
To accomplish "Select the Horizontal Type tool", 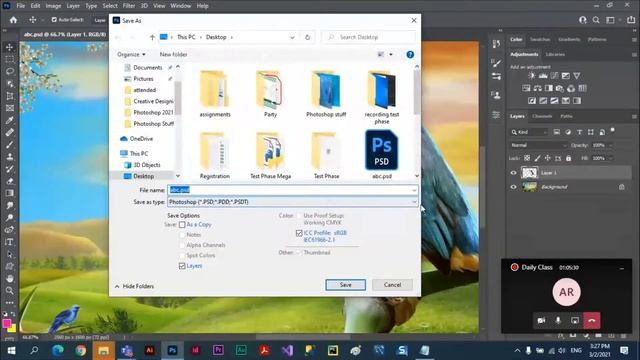I will pos(9,242).
